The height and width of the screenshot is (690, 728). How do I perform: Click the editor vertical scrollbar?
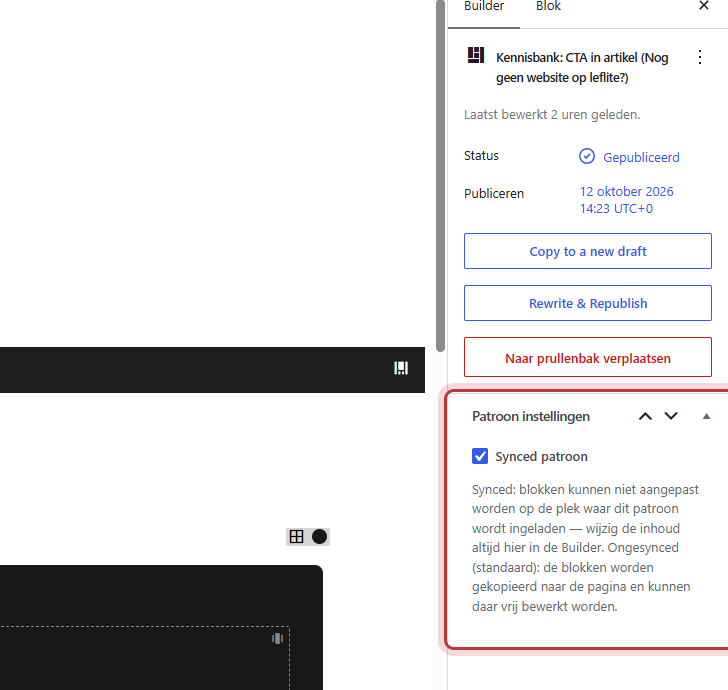pos(440,176)
